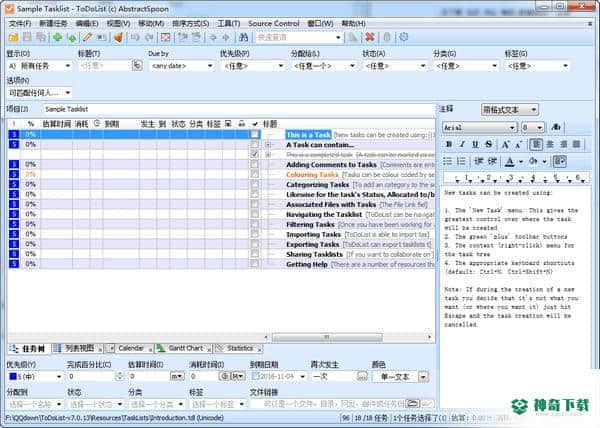Click the browse file link folder button
This screenshot has width=600, height=428.
(412, 404)
